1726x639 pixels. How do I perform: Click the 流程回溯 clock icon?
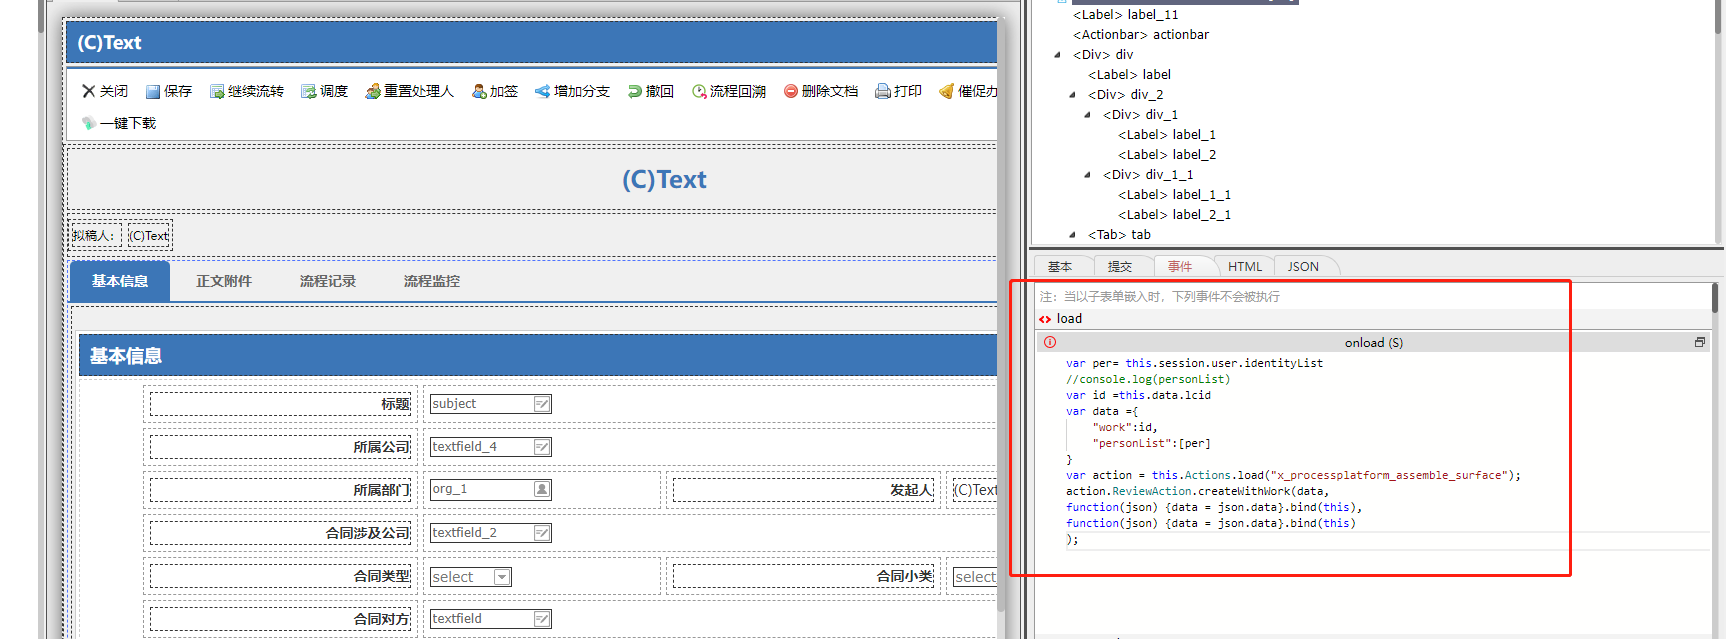(699, 92)
